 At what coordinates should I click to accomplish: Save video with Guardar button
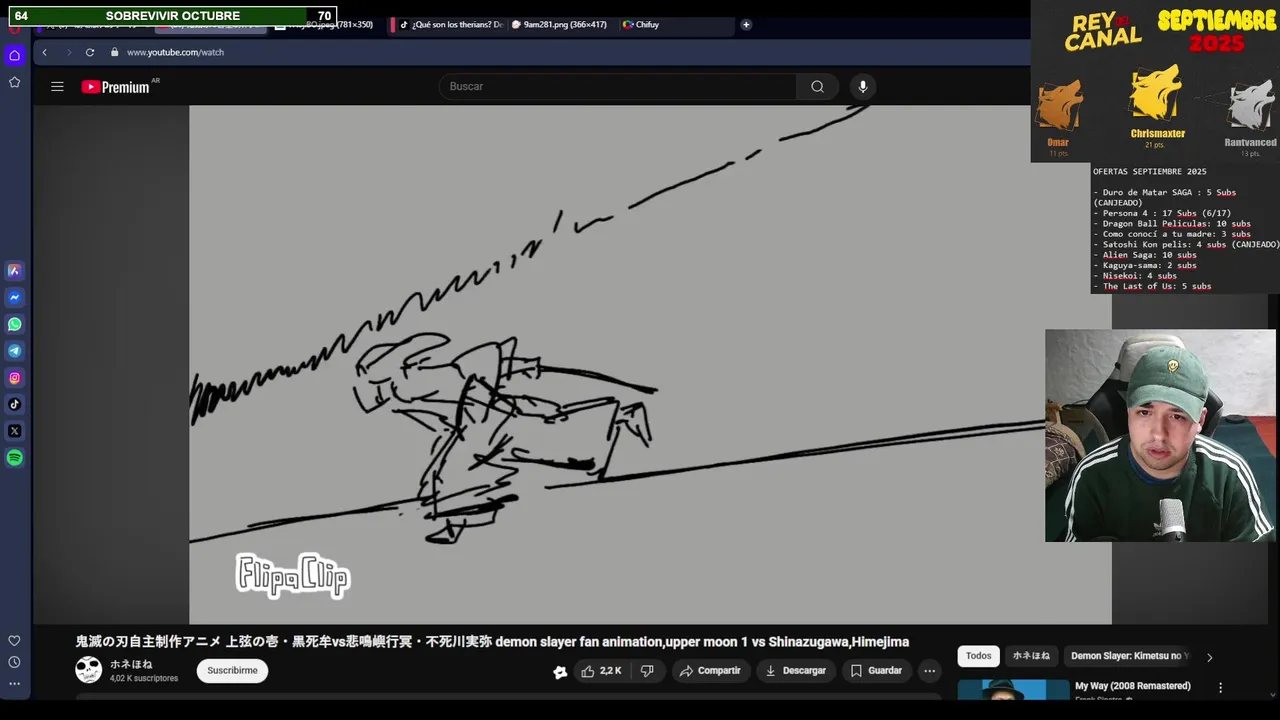click(876, 671)
